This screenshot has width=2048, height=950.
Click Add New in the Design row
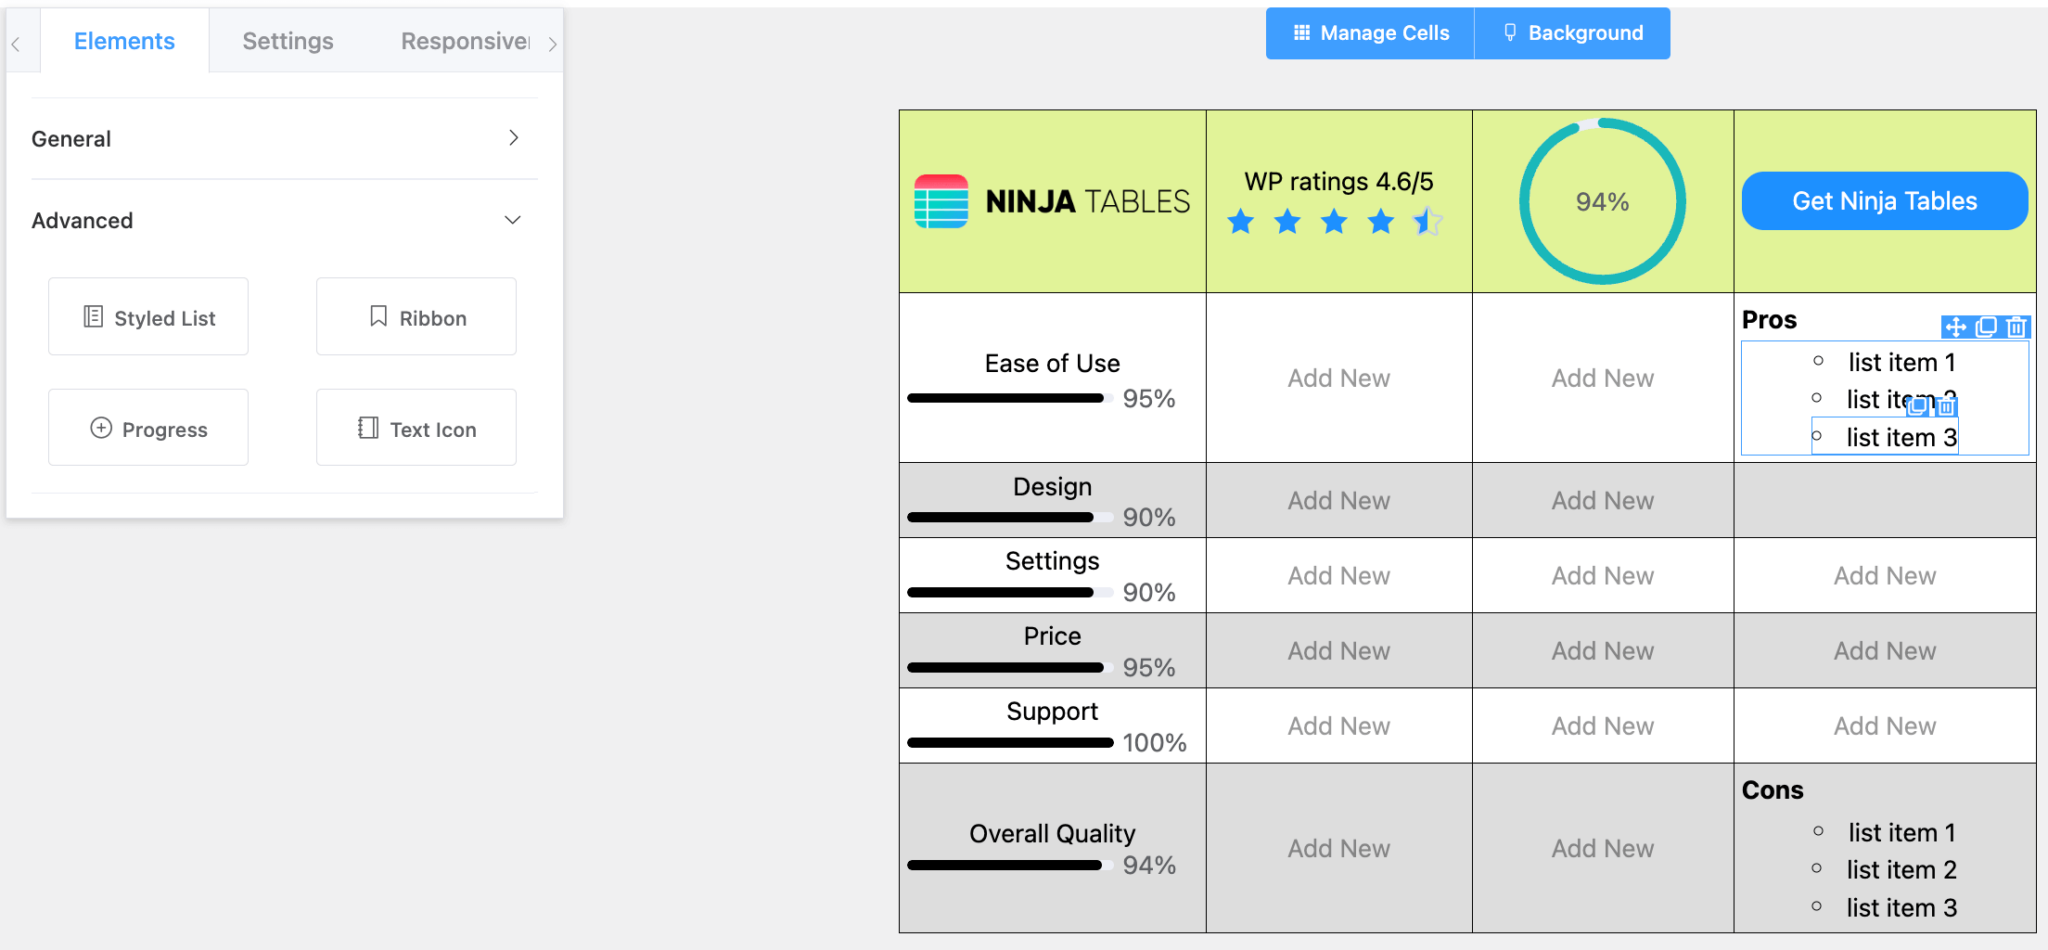(1338, 500)
